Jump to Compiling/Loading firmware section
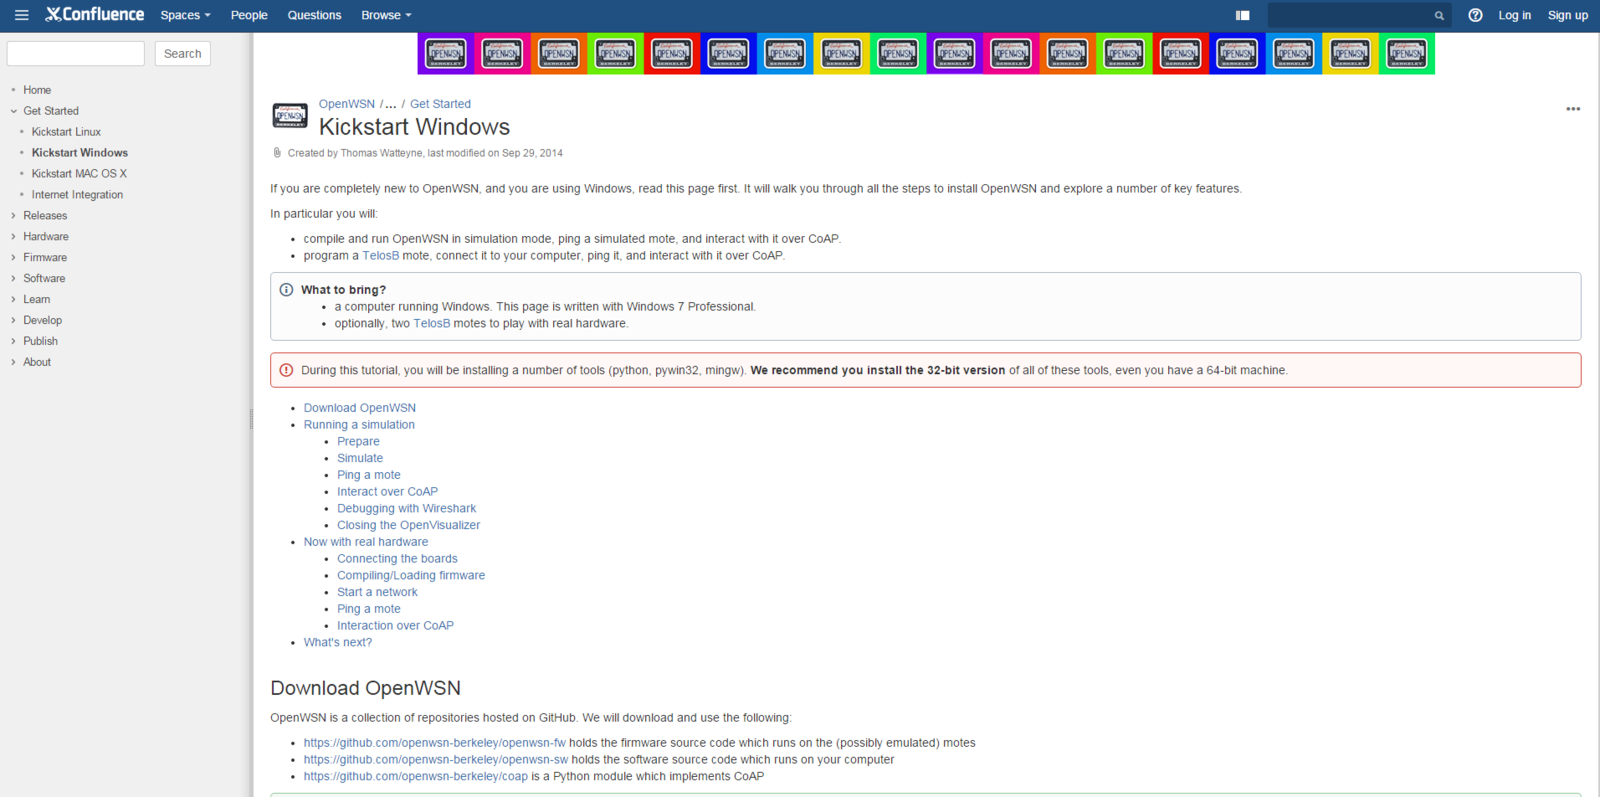Screen dimensions: 1600x797 click(411, 576)
